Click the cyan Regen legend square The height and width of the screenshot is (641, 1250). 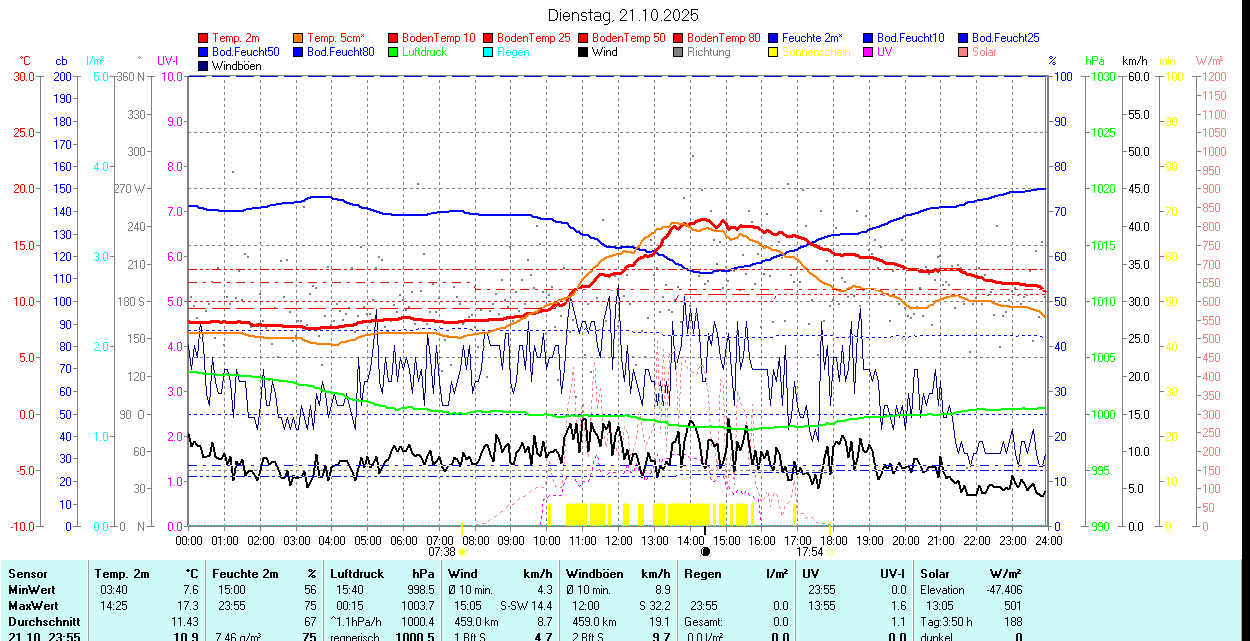coord(489,52)
